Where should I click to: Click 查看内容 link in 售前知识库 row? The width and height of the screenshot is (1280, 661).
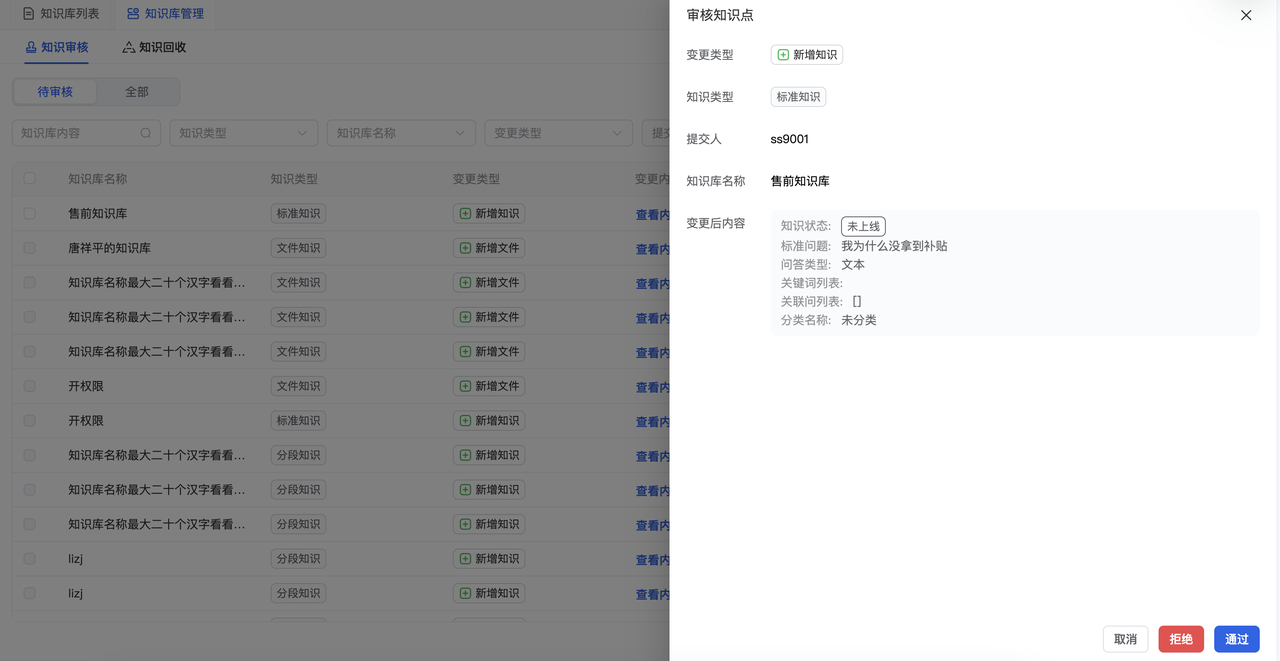652,214
